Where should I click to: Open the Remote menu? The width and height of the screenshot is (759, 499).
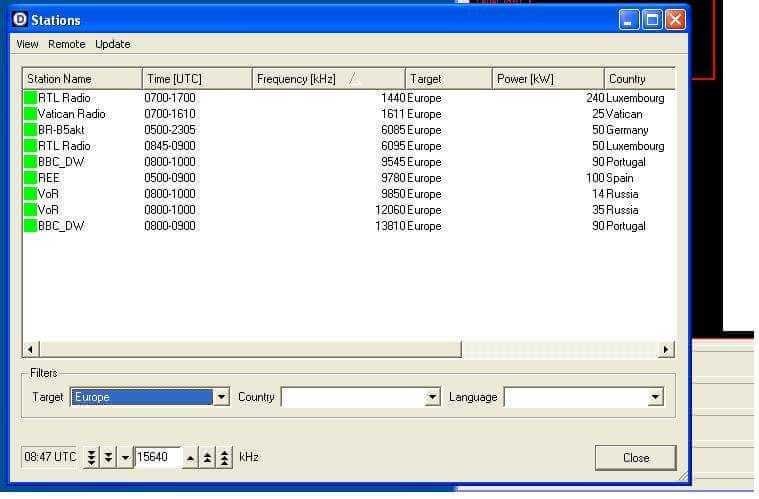coord(66,44)
